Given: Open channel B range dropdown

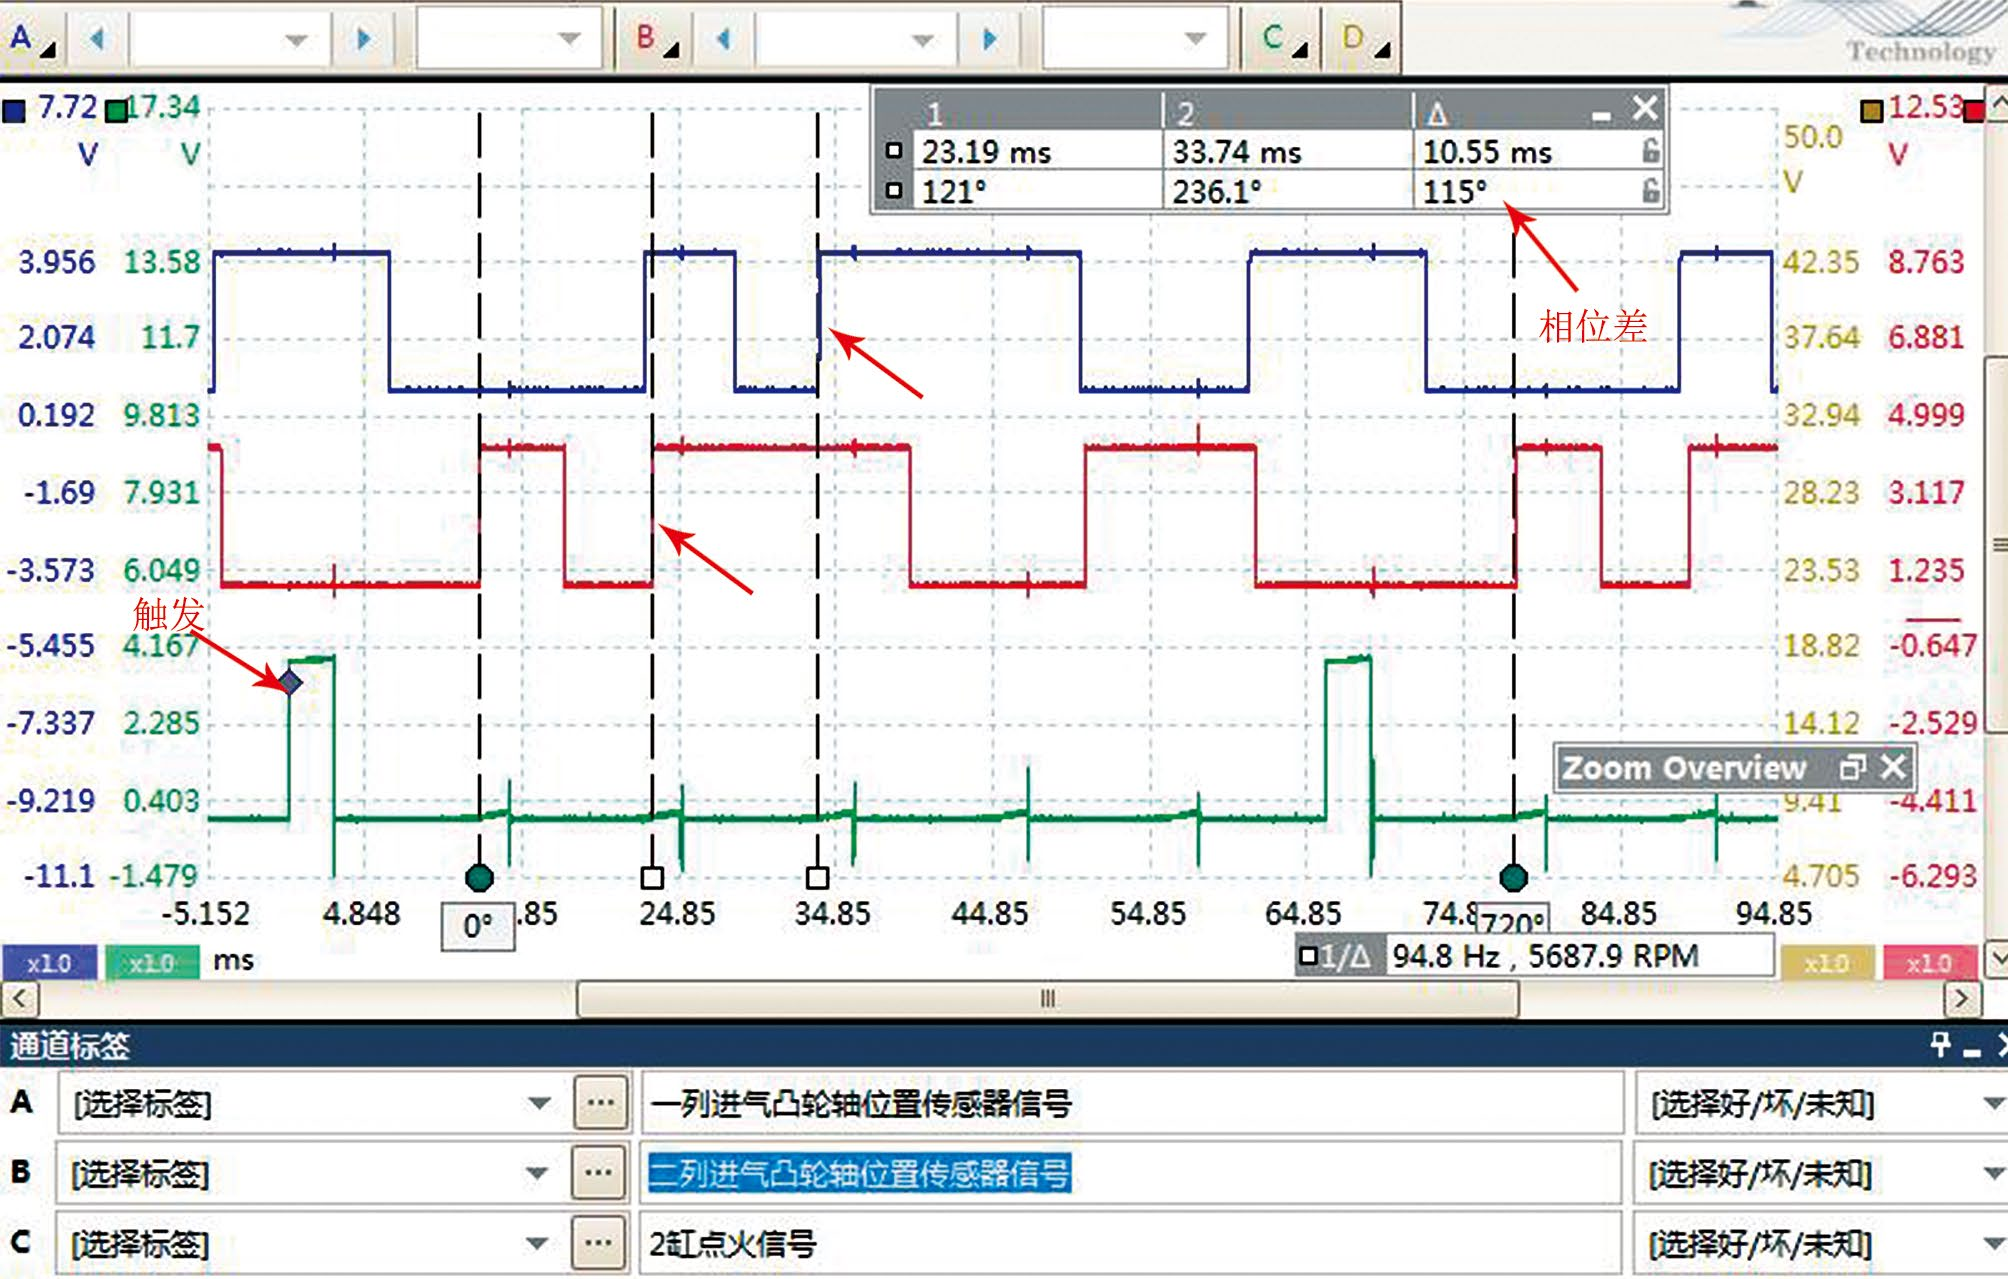Looking at the screenshot, I should click(x=857, y=39).
